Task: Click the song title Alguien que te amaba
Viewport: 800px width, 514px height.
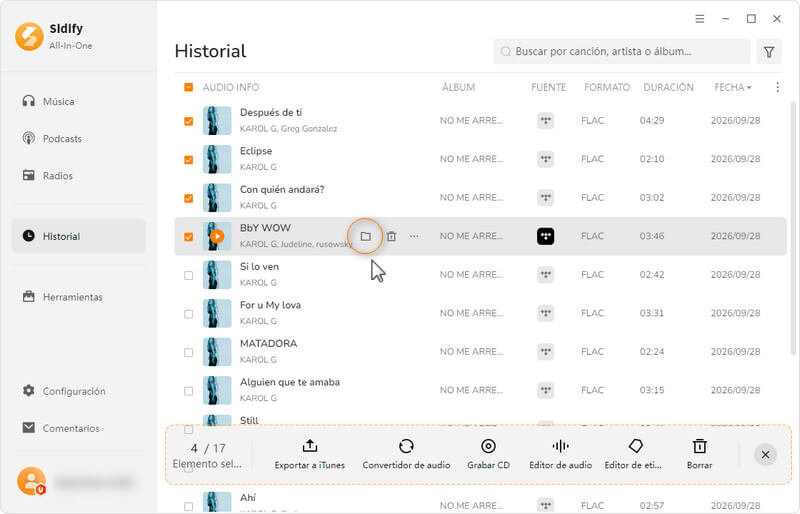Action: (x=290, y=382)
